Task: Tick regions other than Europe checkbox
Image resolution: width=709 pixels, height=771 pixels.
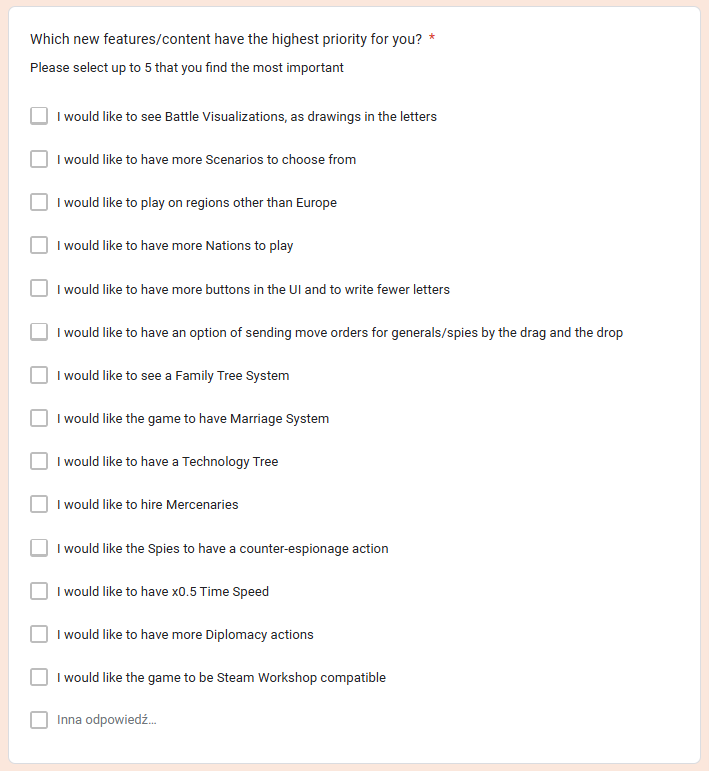Action: 39,202
